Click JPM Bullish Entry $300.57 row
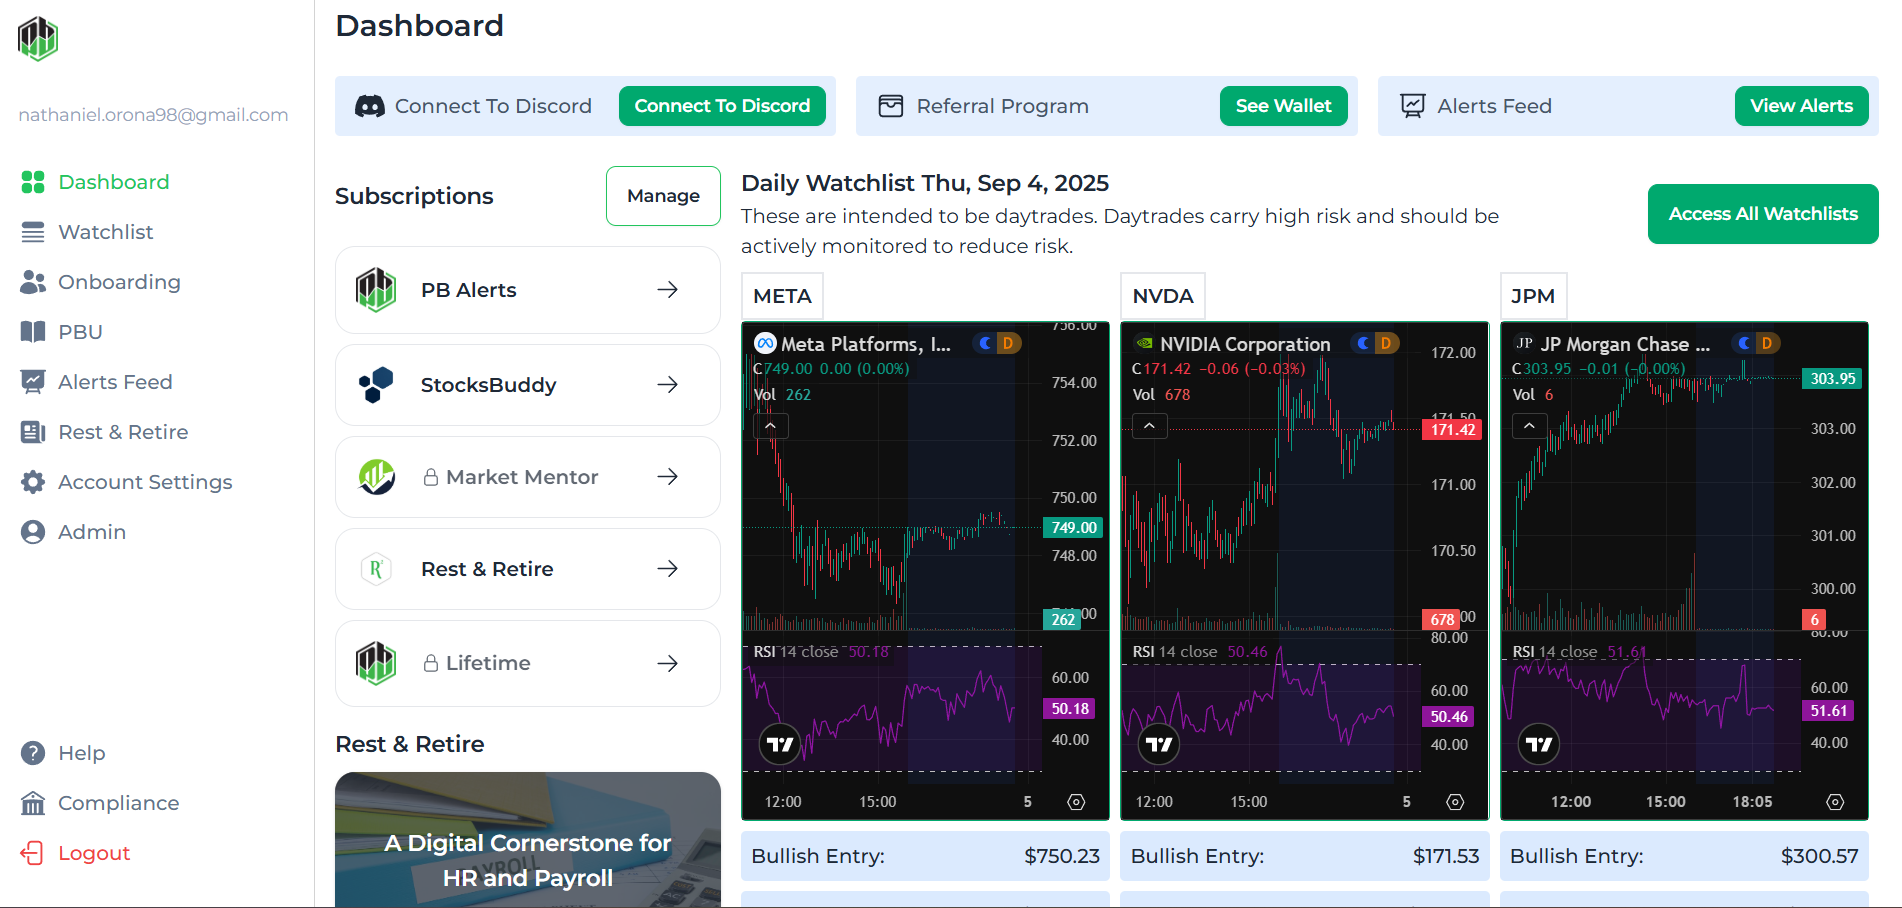Image resolution: width=1902 pixels, height=908 pixels. (x=1684, y=856)
